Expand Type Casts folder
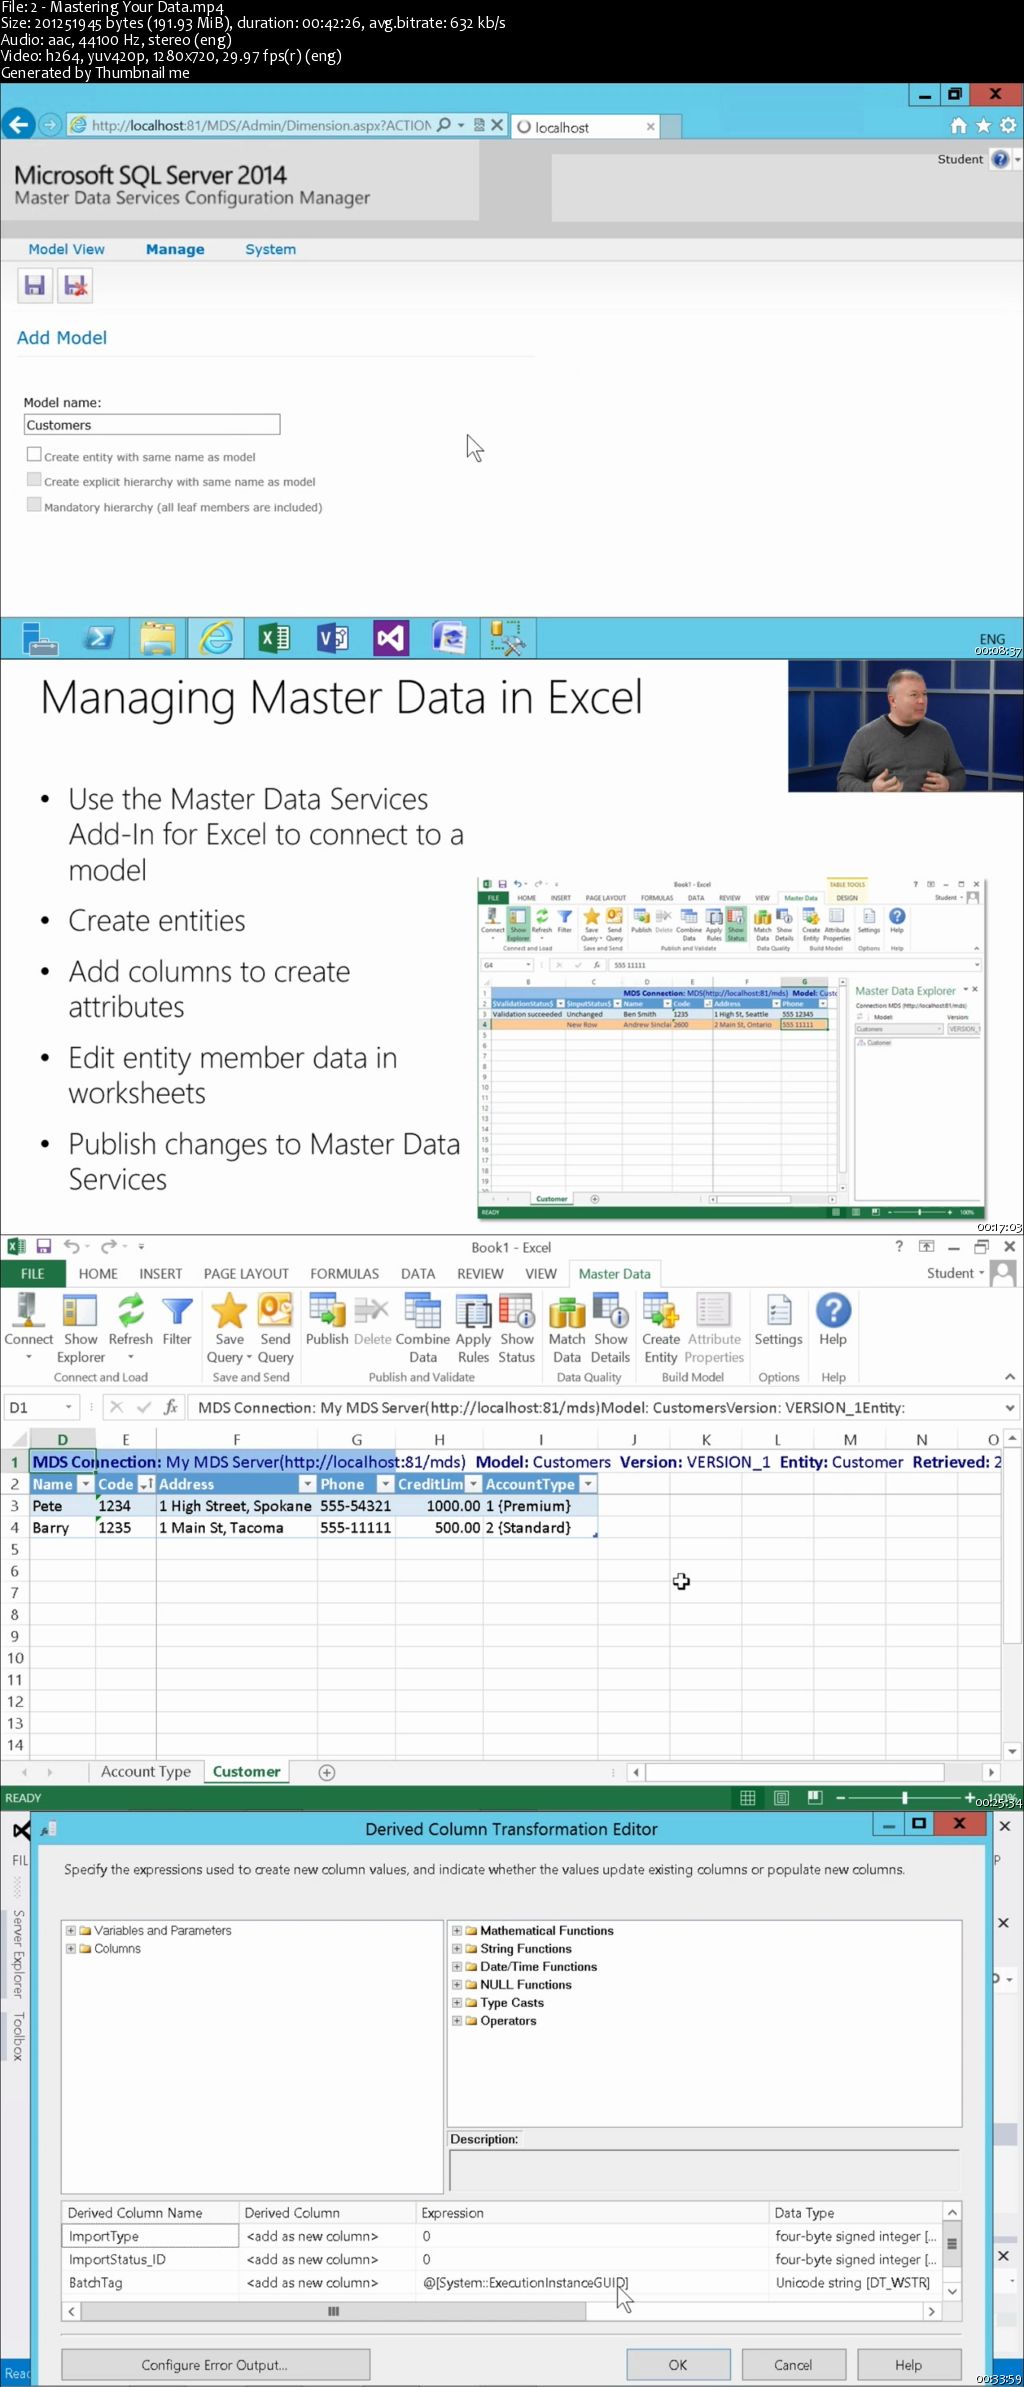The height and width of the screenshot is (2387, 1024). (457, 2002)
